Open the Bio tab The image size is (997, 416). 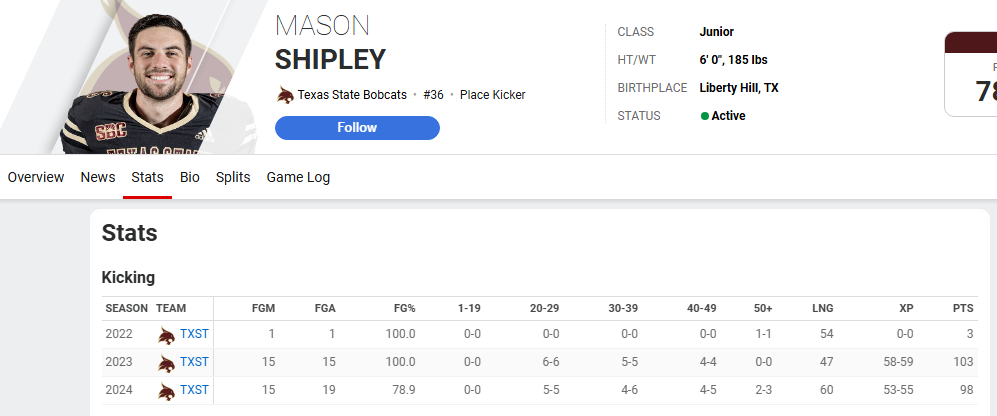pyautogui.click(x=189, y=177)
